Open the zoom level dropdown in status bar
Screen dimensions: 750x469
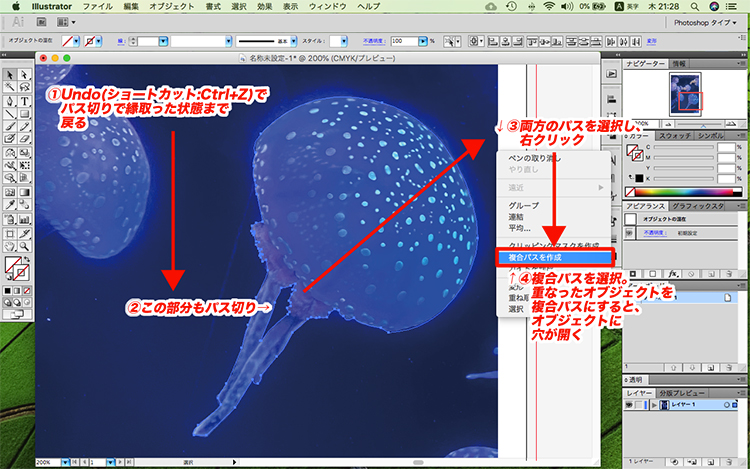[x=66, y=462]
